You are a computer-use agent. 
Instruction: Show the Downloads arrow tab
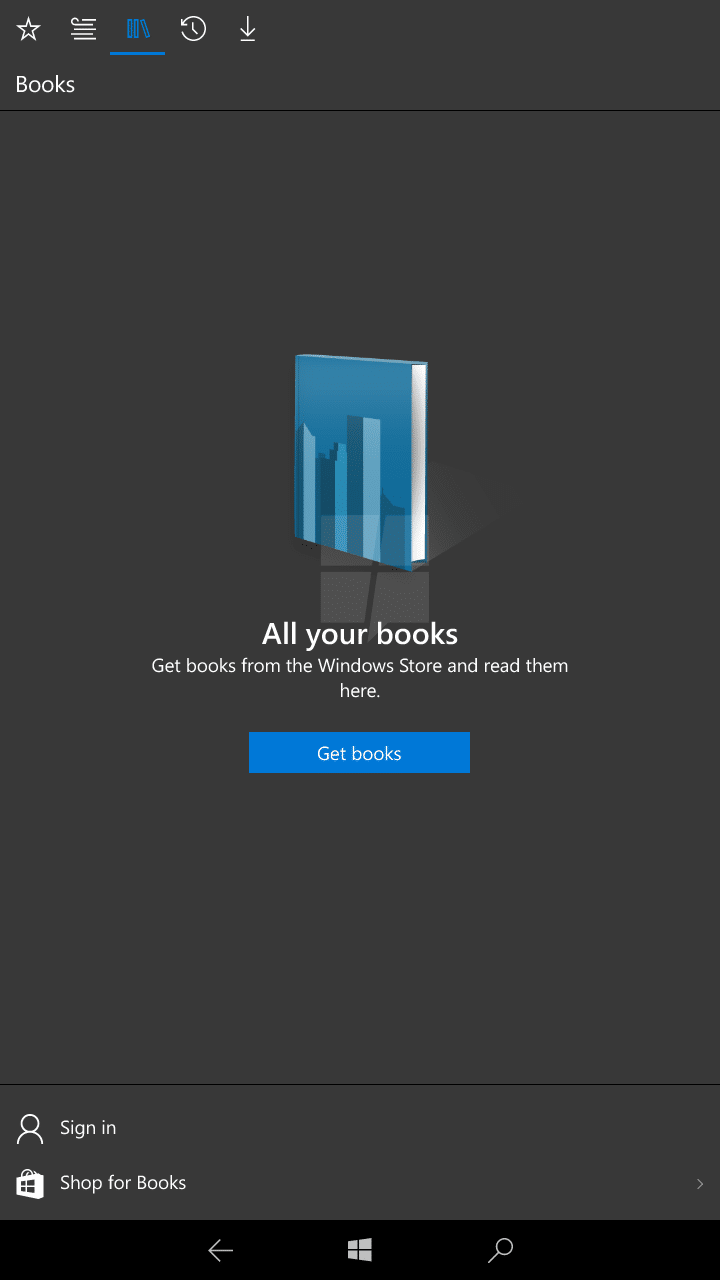coord(248,29)
